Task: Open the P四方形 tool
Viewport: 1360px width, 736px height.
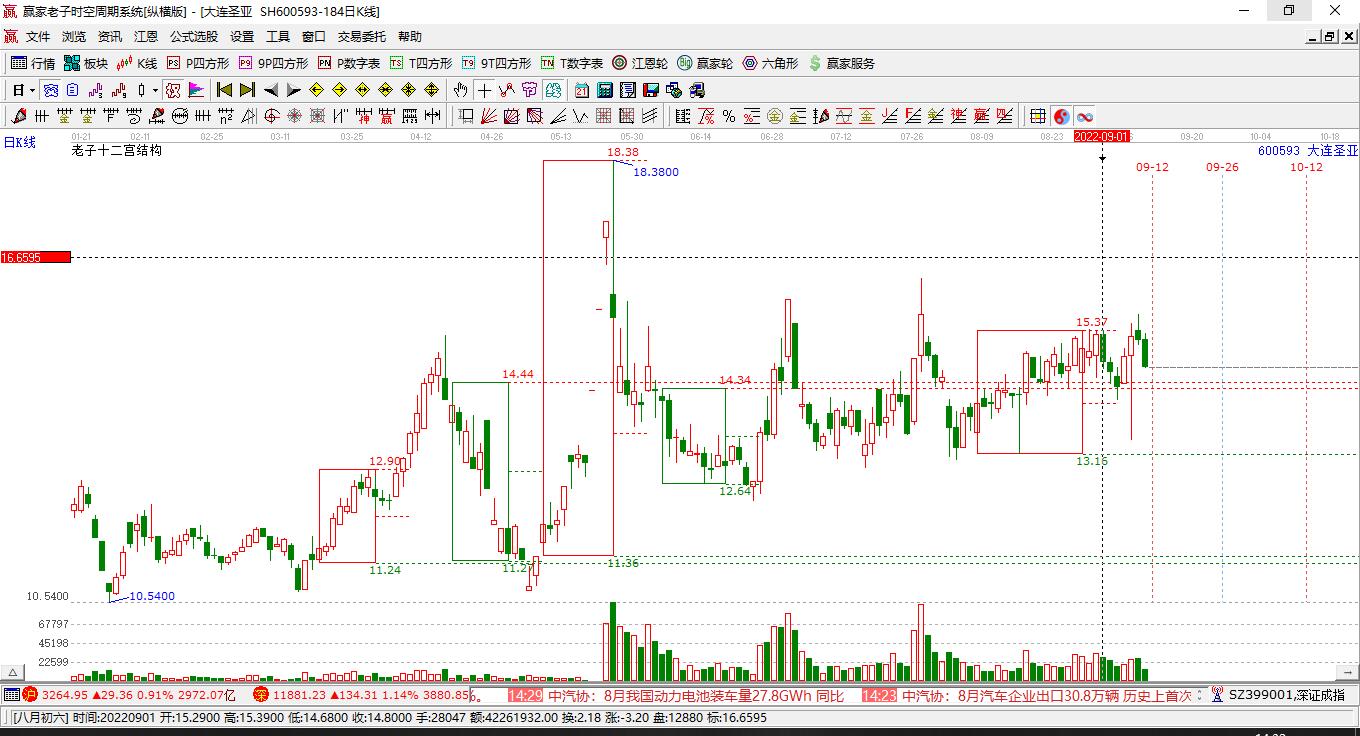Action: pyautogui.click(x=198, y=63)
